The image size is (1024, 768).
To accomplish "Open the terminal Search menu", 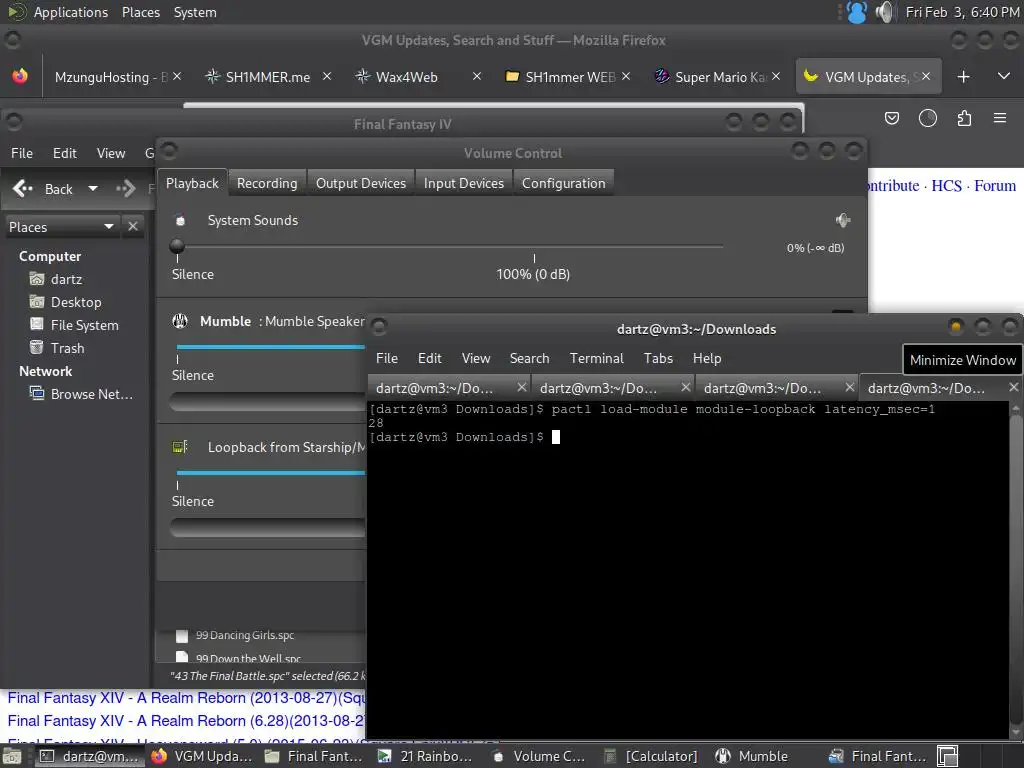I will click(x=530, y=359).
